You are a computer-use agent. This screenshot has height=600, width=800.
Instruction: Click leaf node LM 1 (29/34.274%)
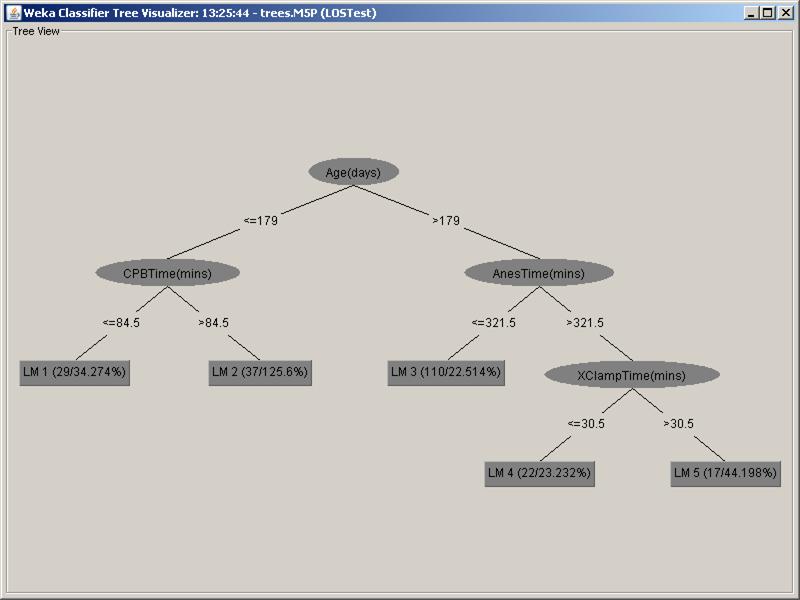[74, 372]
